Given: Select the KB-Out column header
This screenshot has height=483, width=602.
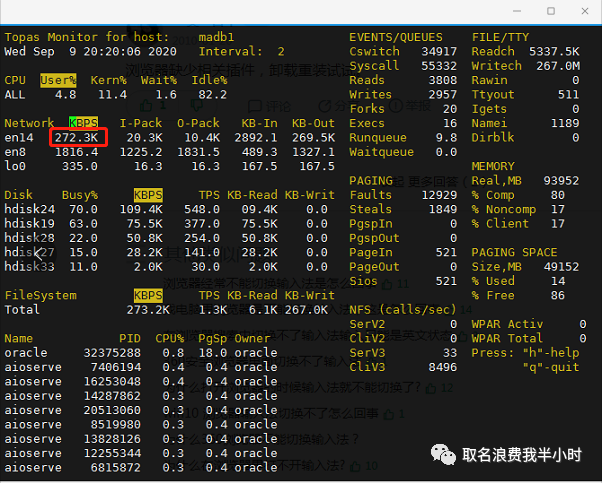Looking at the screenshot, I should click(x=313, y=123).
